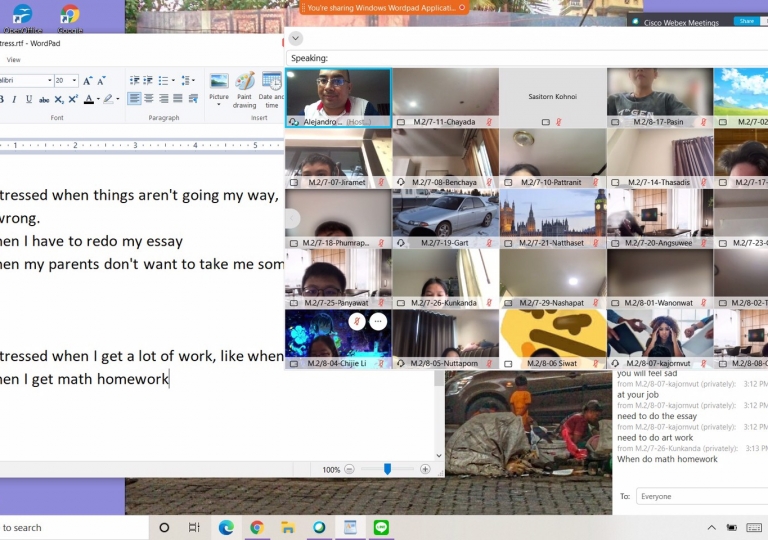Move the WordPad zoom slider handle
This screenshot has width=768, height=540.
point(387,469)
